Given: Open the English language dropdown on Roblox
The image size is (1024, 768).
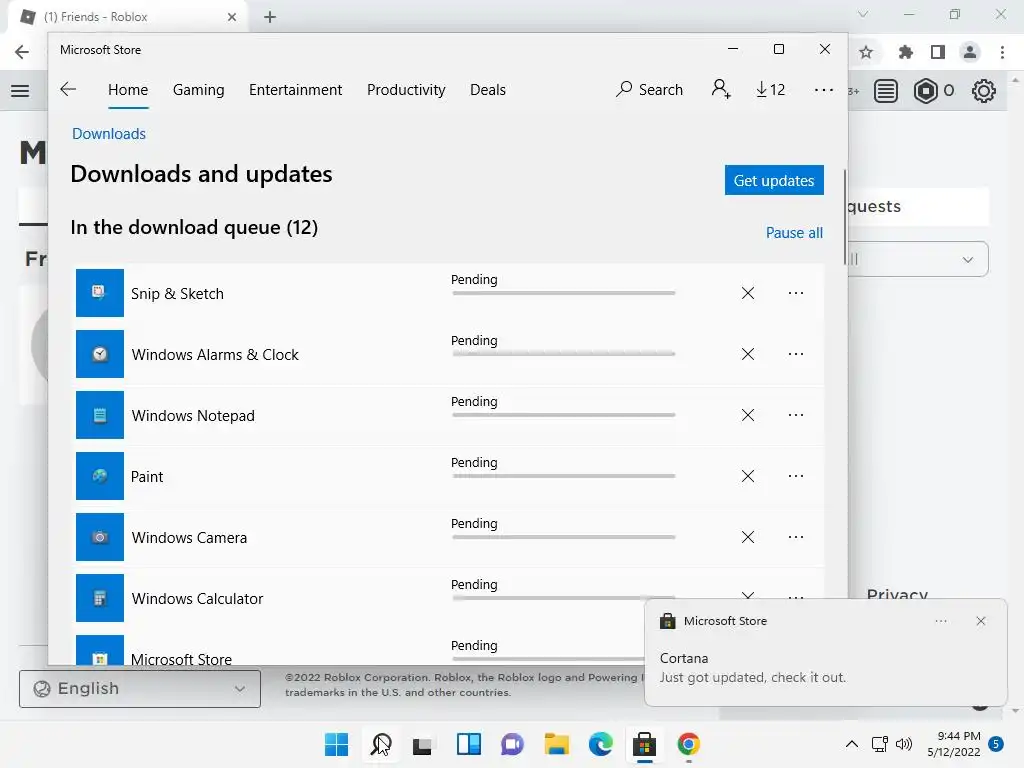Looking at the screenshot, I should tap(140, 688).
